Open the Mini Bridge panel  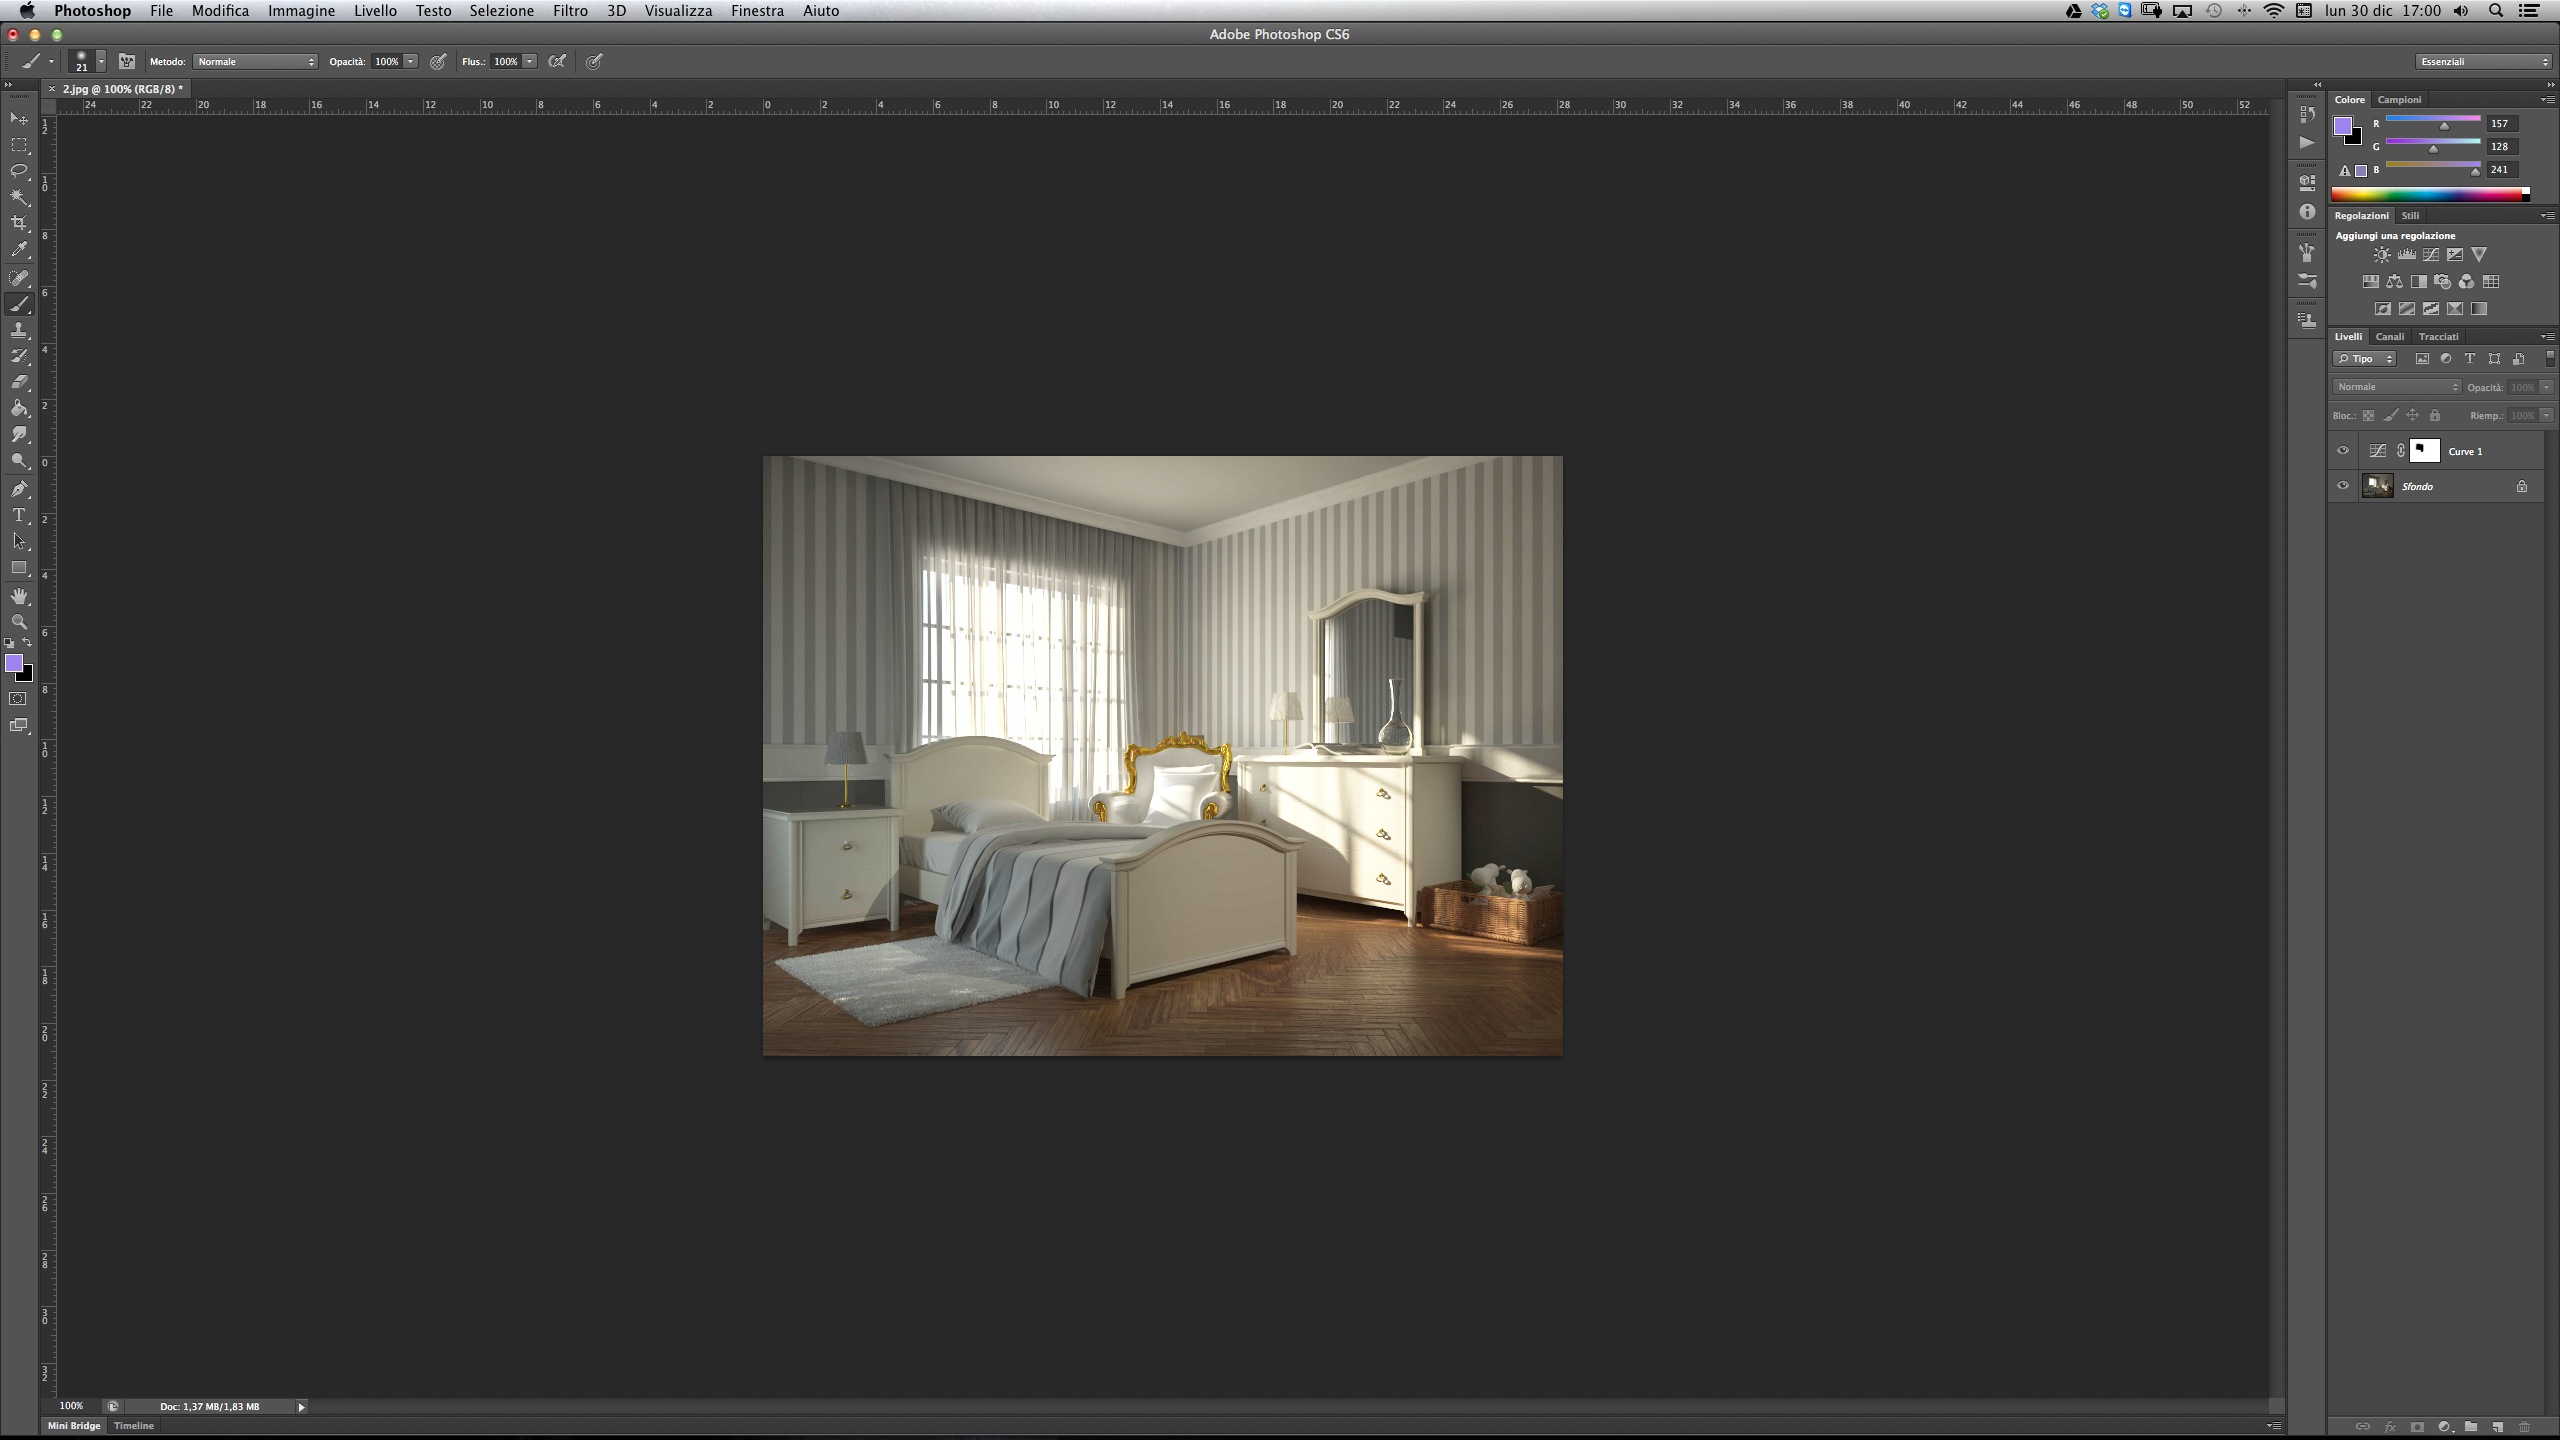click(74, 1426)
